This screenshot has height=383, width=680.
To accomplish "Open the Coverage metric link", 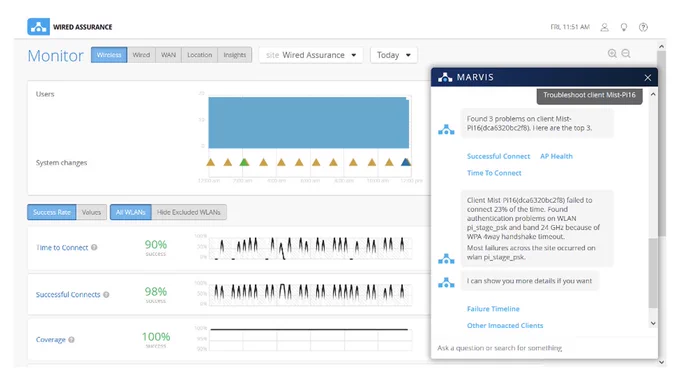I will [x=50, y=340].
